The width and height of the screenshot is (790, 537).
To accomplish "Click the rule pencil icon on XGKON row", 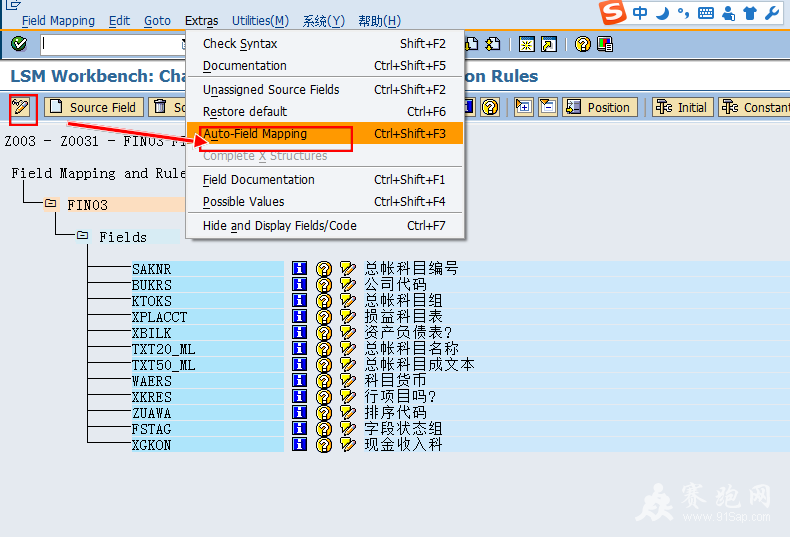I will 348,445.
